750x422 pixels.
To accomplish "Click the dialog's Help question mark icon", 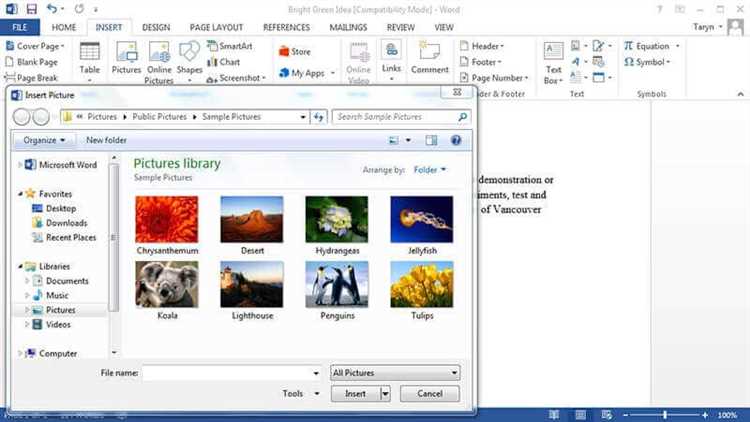I will tap(456, 141).
